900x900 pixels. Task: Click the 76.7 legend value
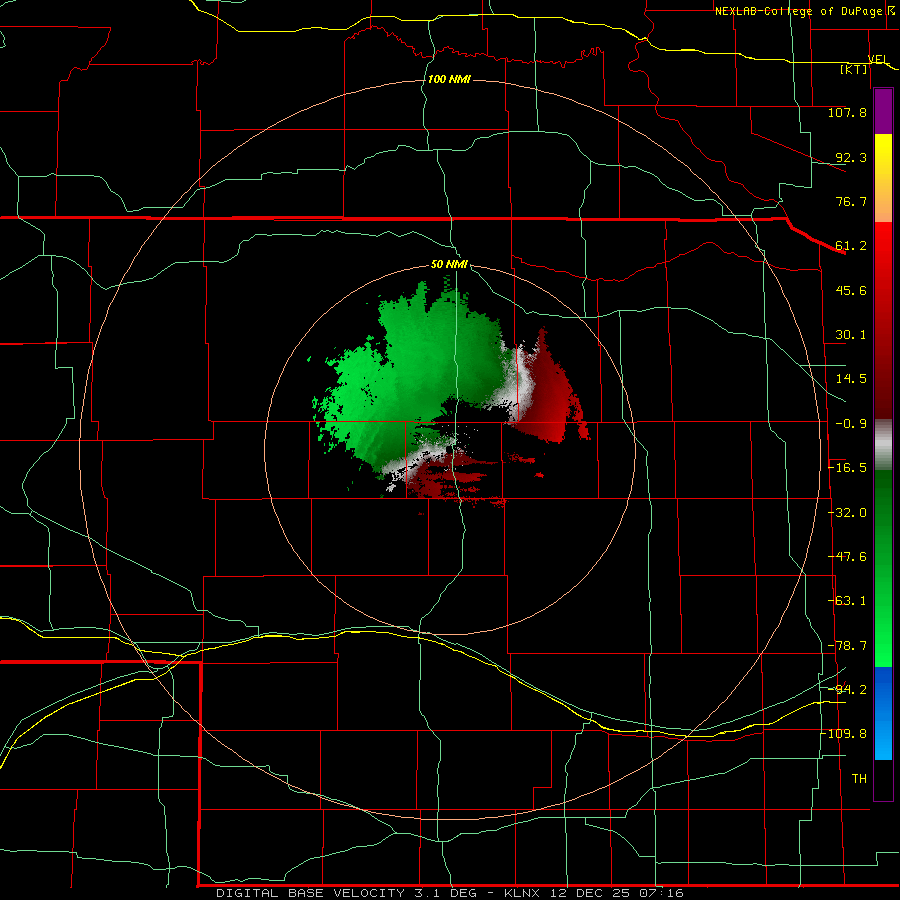coord(851,201)
